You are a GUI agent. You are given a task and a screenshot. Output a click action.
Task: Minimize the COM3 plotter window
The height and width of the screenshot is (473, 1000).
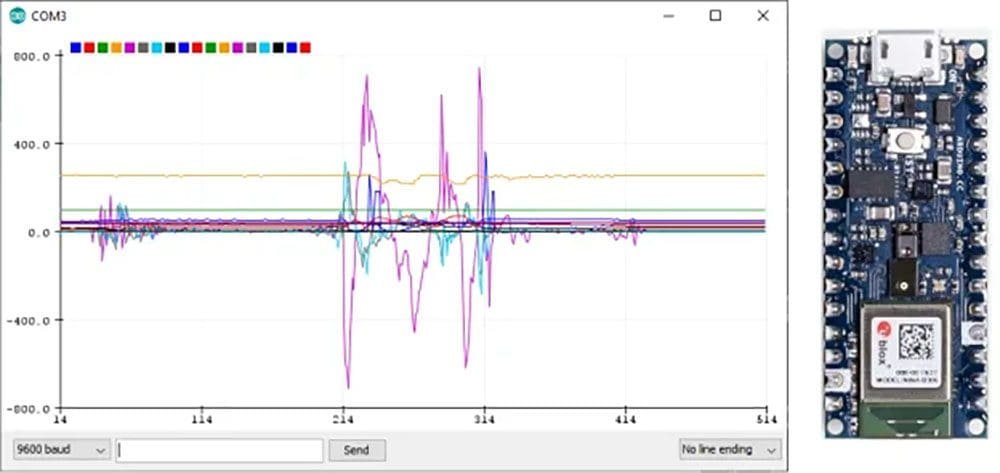(668, 16)
